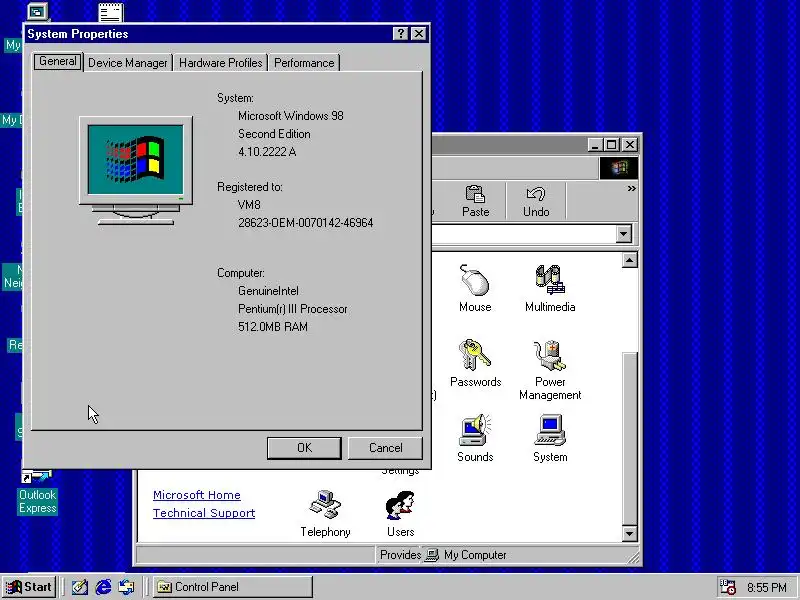
Task: Click the Pentium(r) III Processor text
Action: [x=292, y=309]
